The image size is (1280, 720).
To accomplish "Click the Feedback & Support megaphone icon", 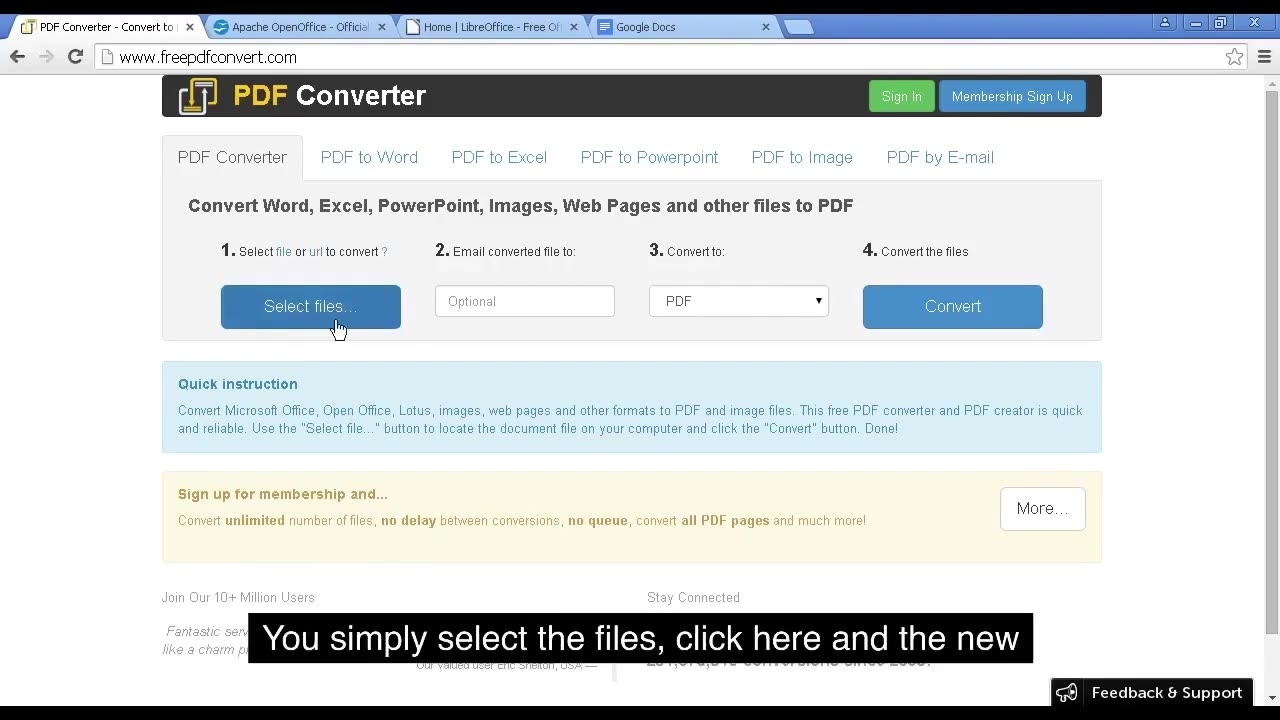I will [1067, 692].
